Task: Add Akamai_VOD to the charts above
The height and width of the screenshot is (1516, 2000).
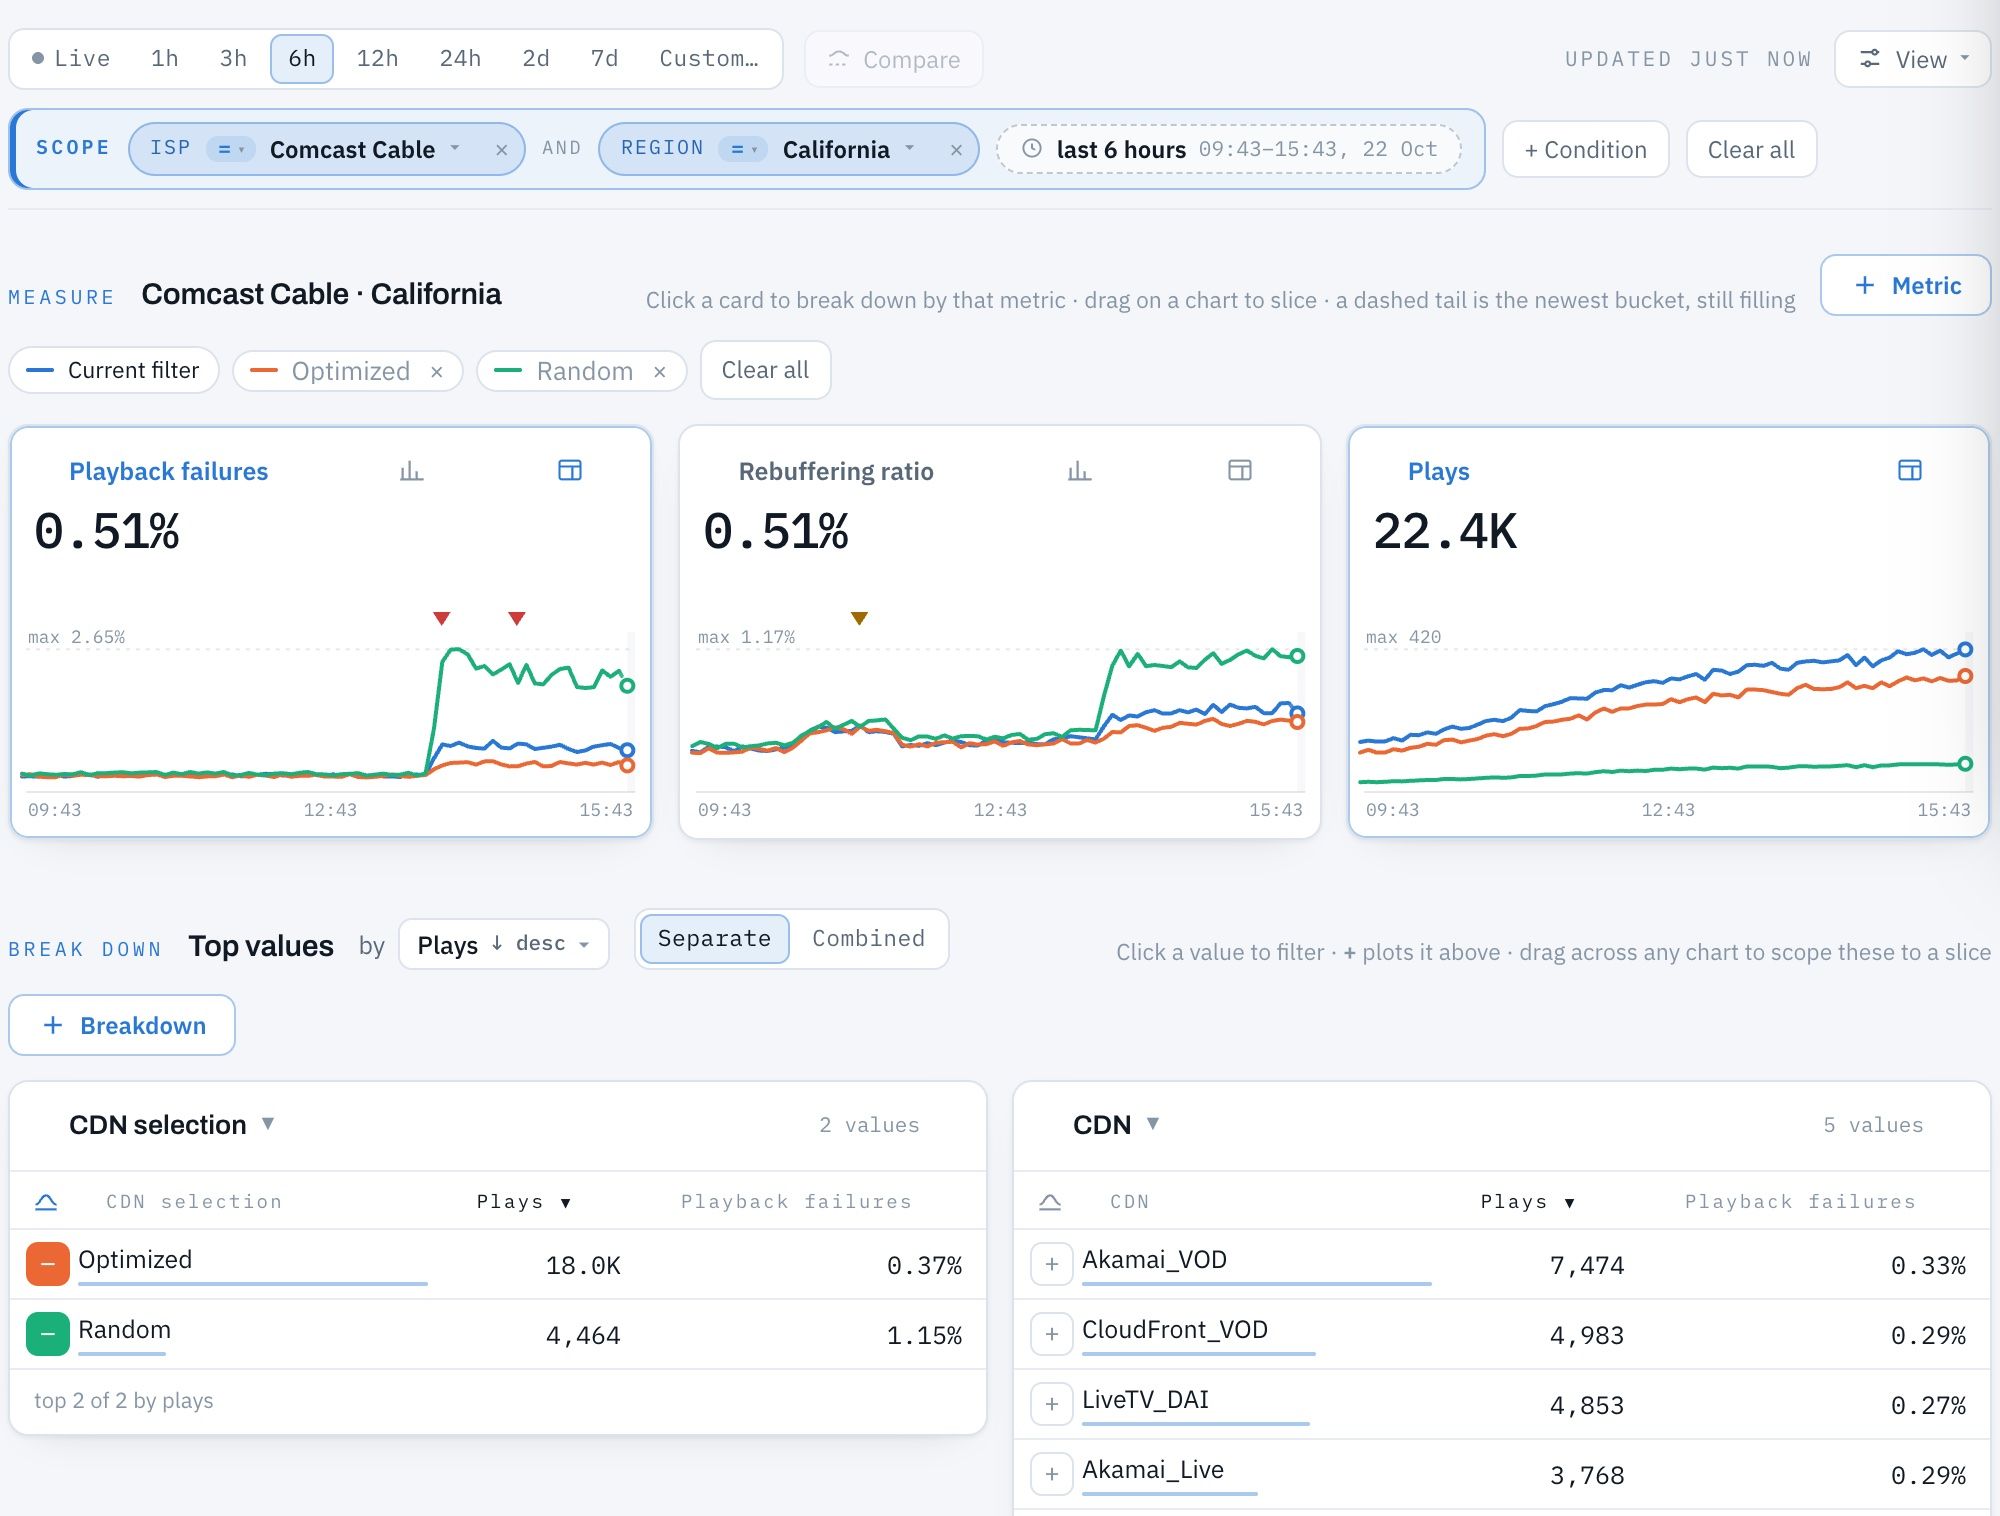Action: point(1052,1265)
